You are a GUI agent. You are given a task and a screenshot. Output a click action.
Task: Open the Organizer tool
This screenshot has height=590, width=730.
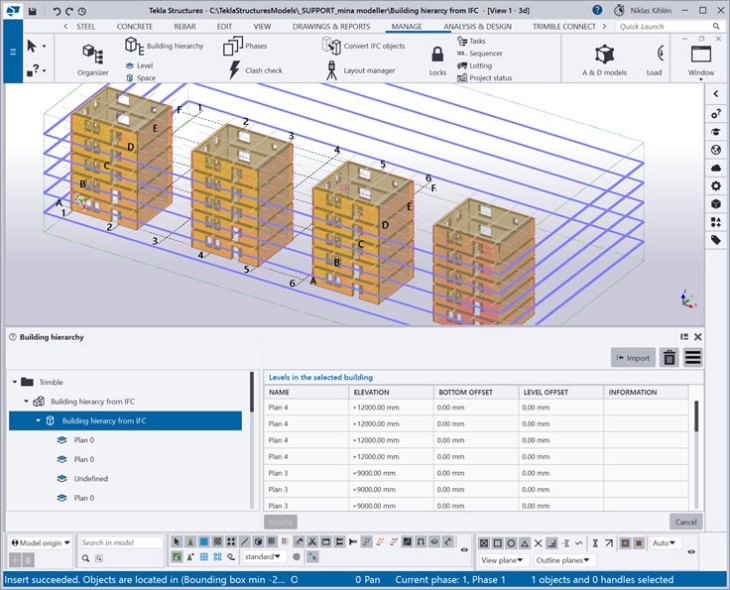pyautogui.click(x=92, y=57)
